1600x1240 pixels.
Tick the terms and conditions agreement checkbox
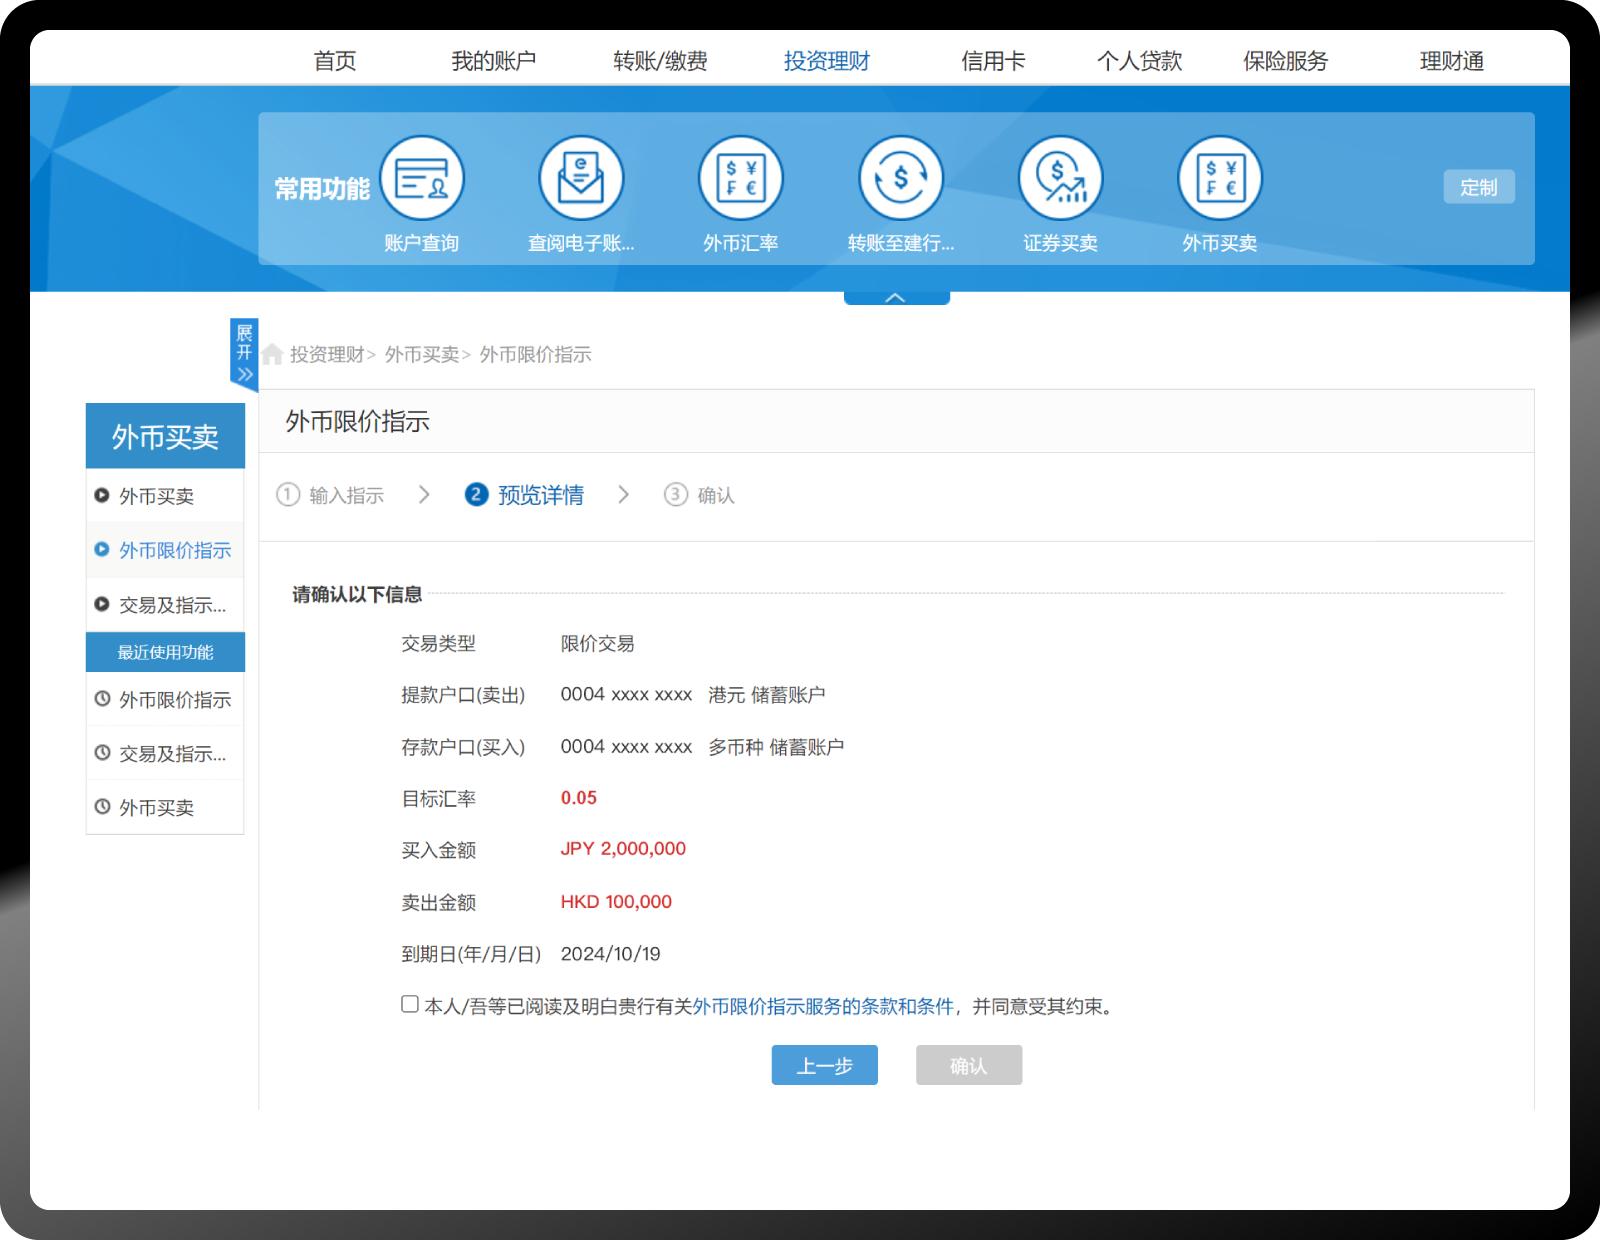pos(410,1004)
